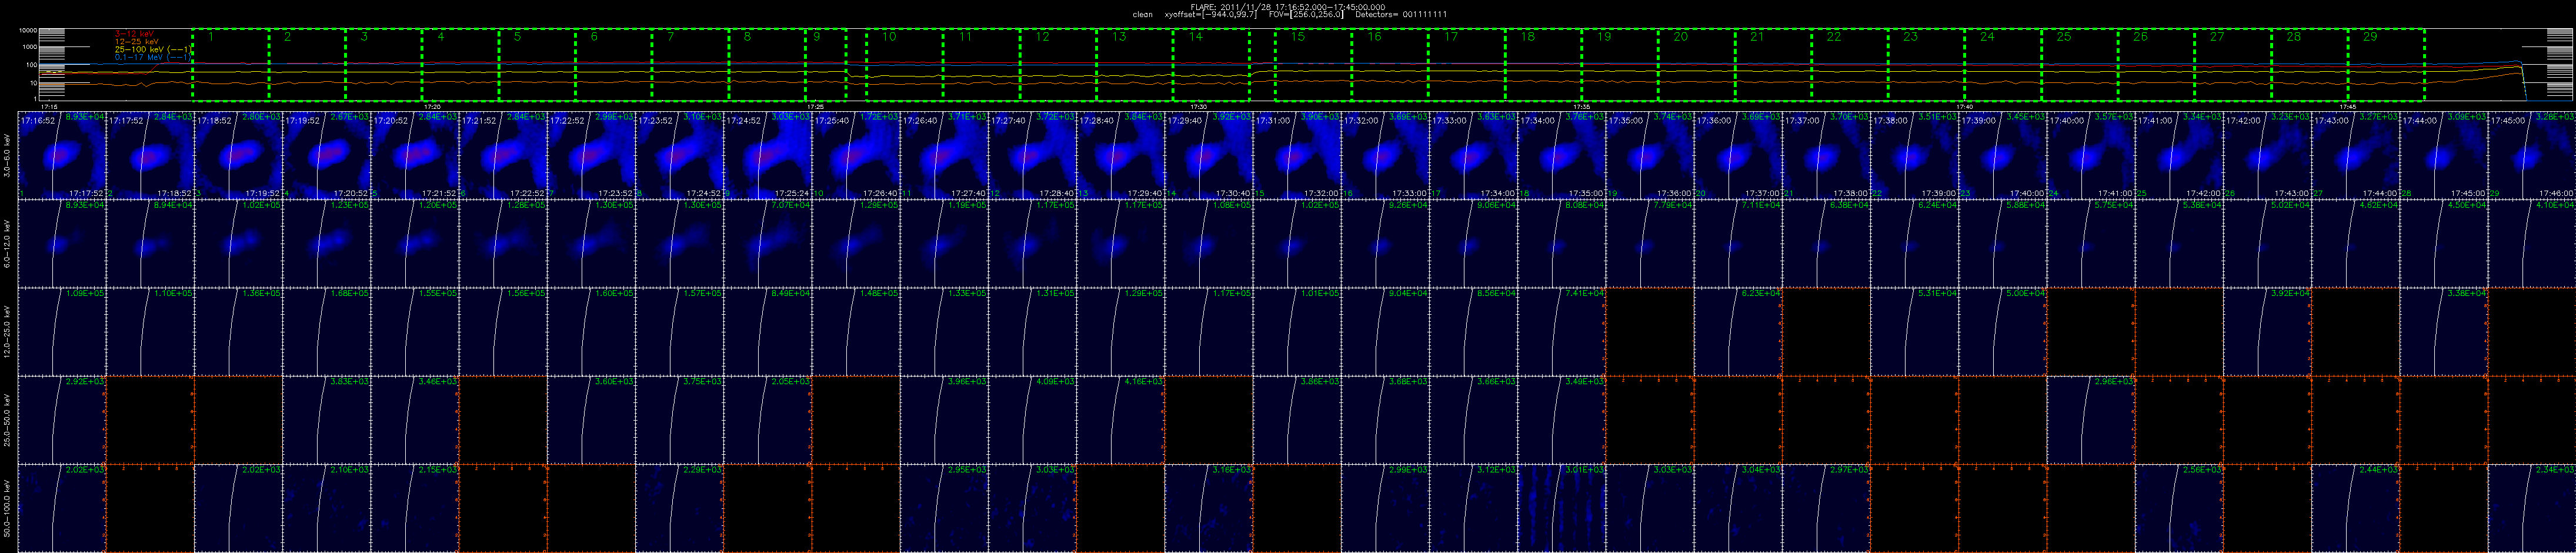
Task: Select time interval box 14 on the lightcurve
Action: [x=1211, y=64]
